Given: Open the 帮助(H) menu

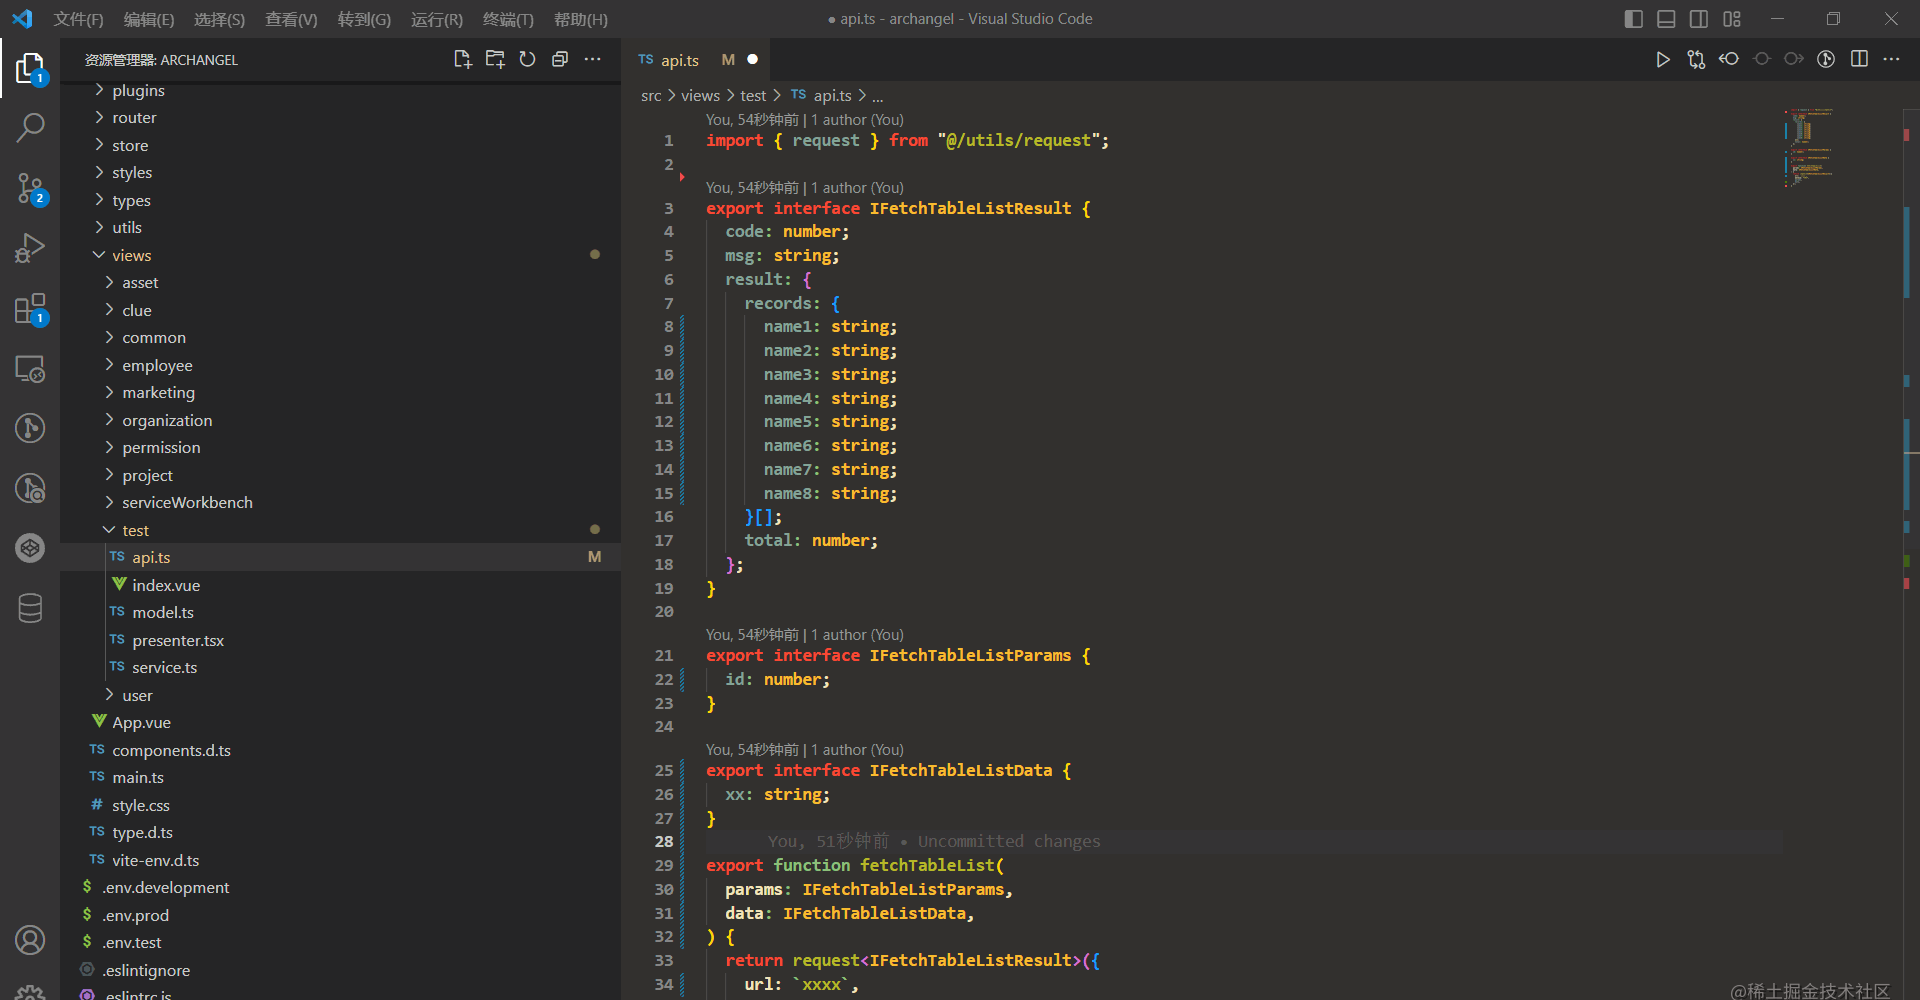Looking at the screenshot, I should pos(581,19).
